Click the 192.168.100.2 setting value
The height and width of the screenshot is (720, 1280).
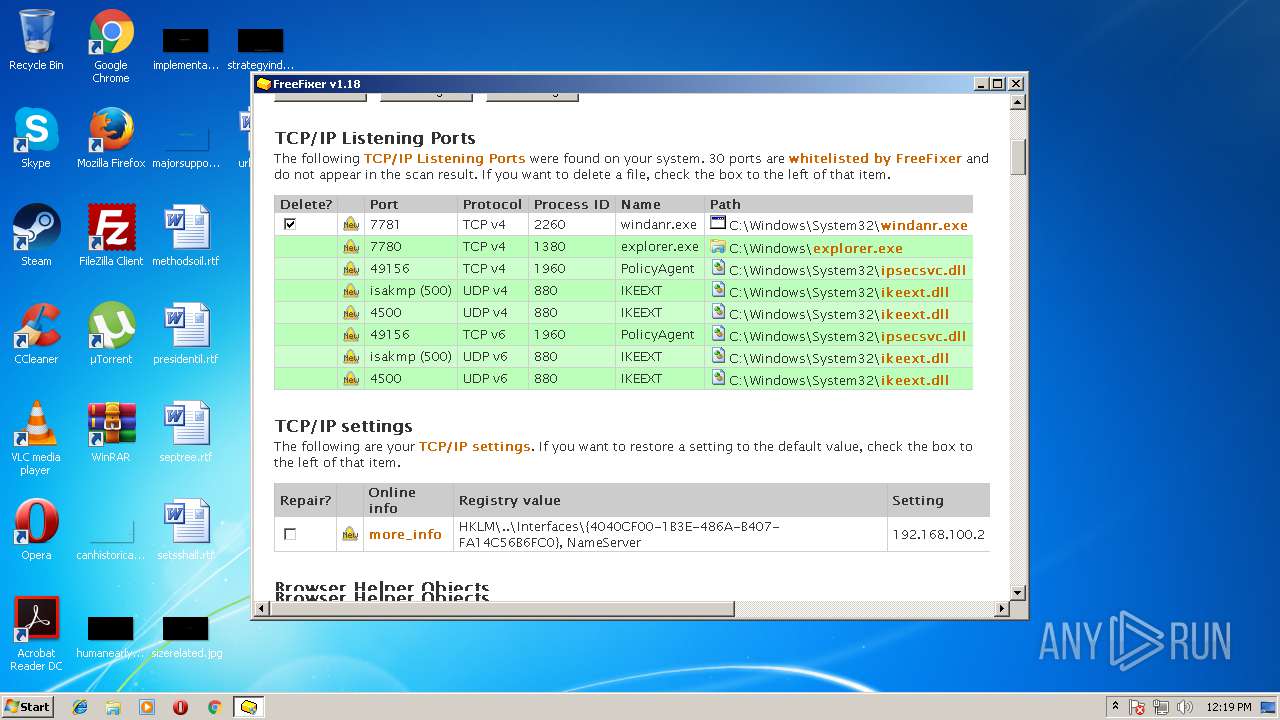[x=938, y=534]
